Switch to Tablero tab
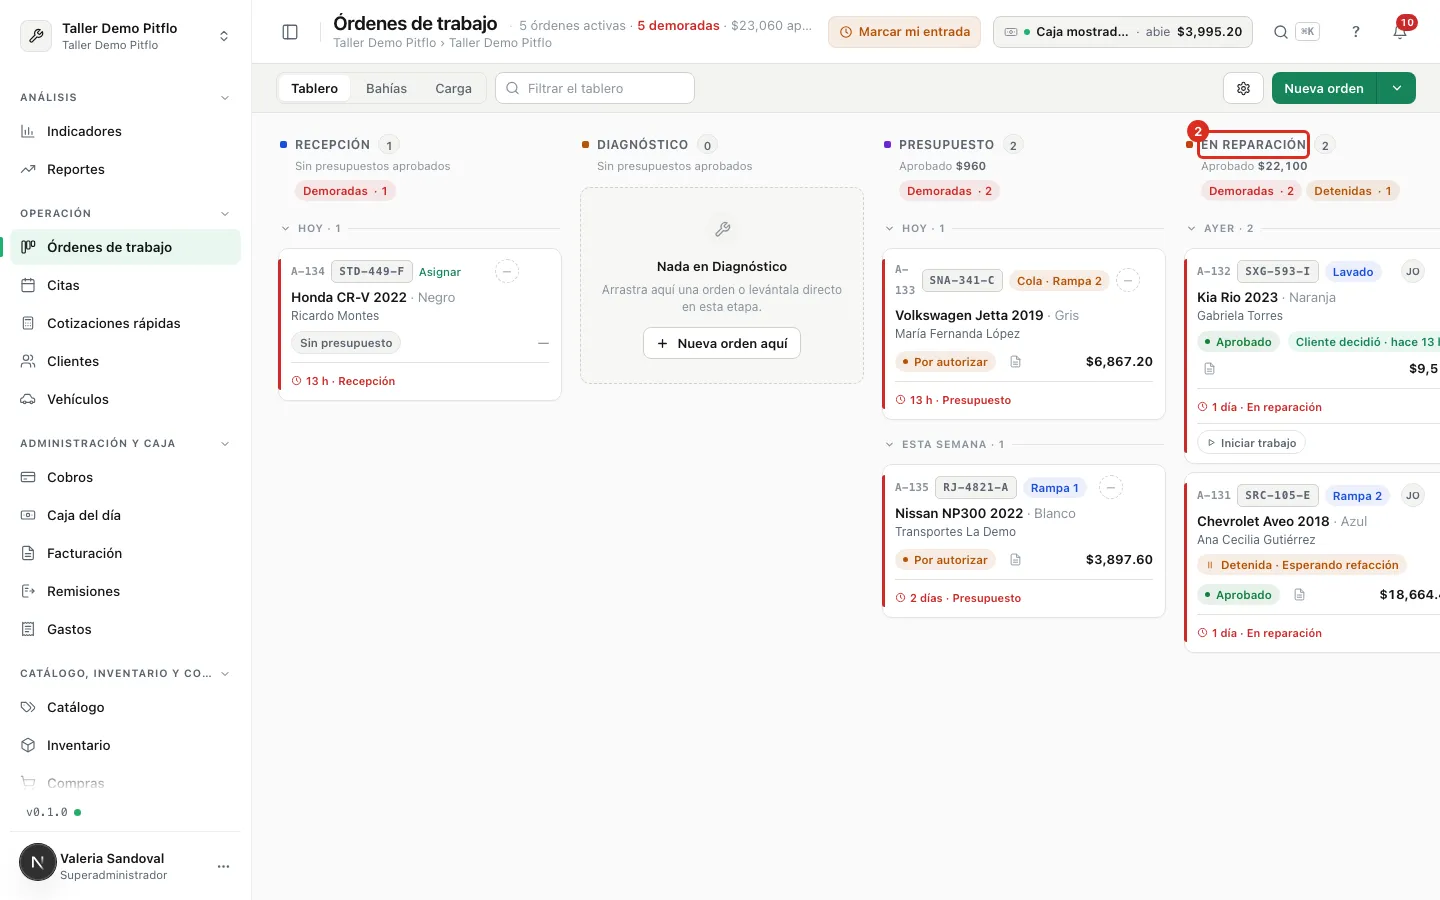The image size is (1440, 900). pyautogui.click(x=314, y=88)
